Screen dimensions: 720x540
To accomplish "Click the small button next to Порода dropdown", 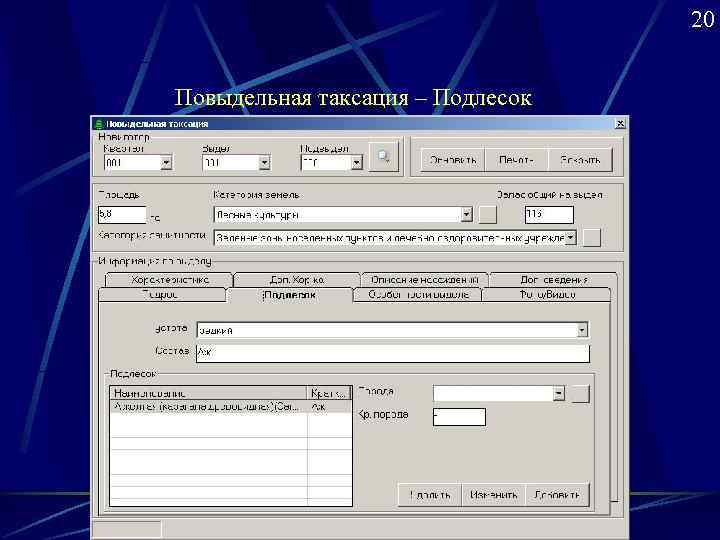I will point(580,394).
